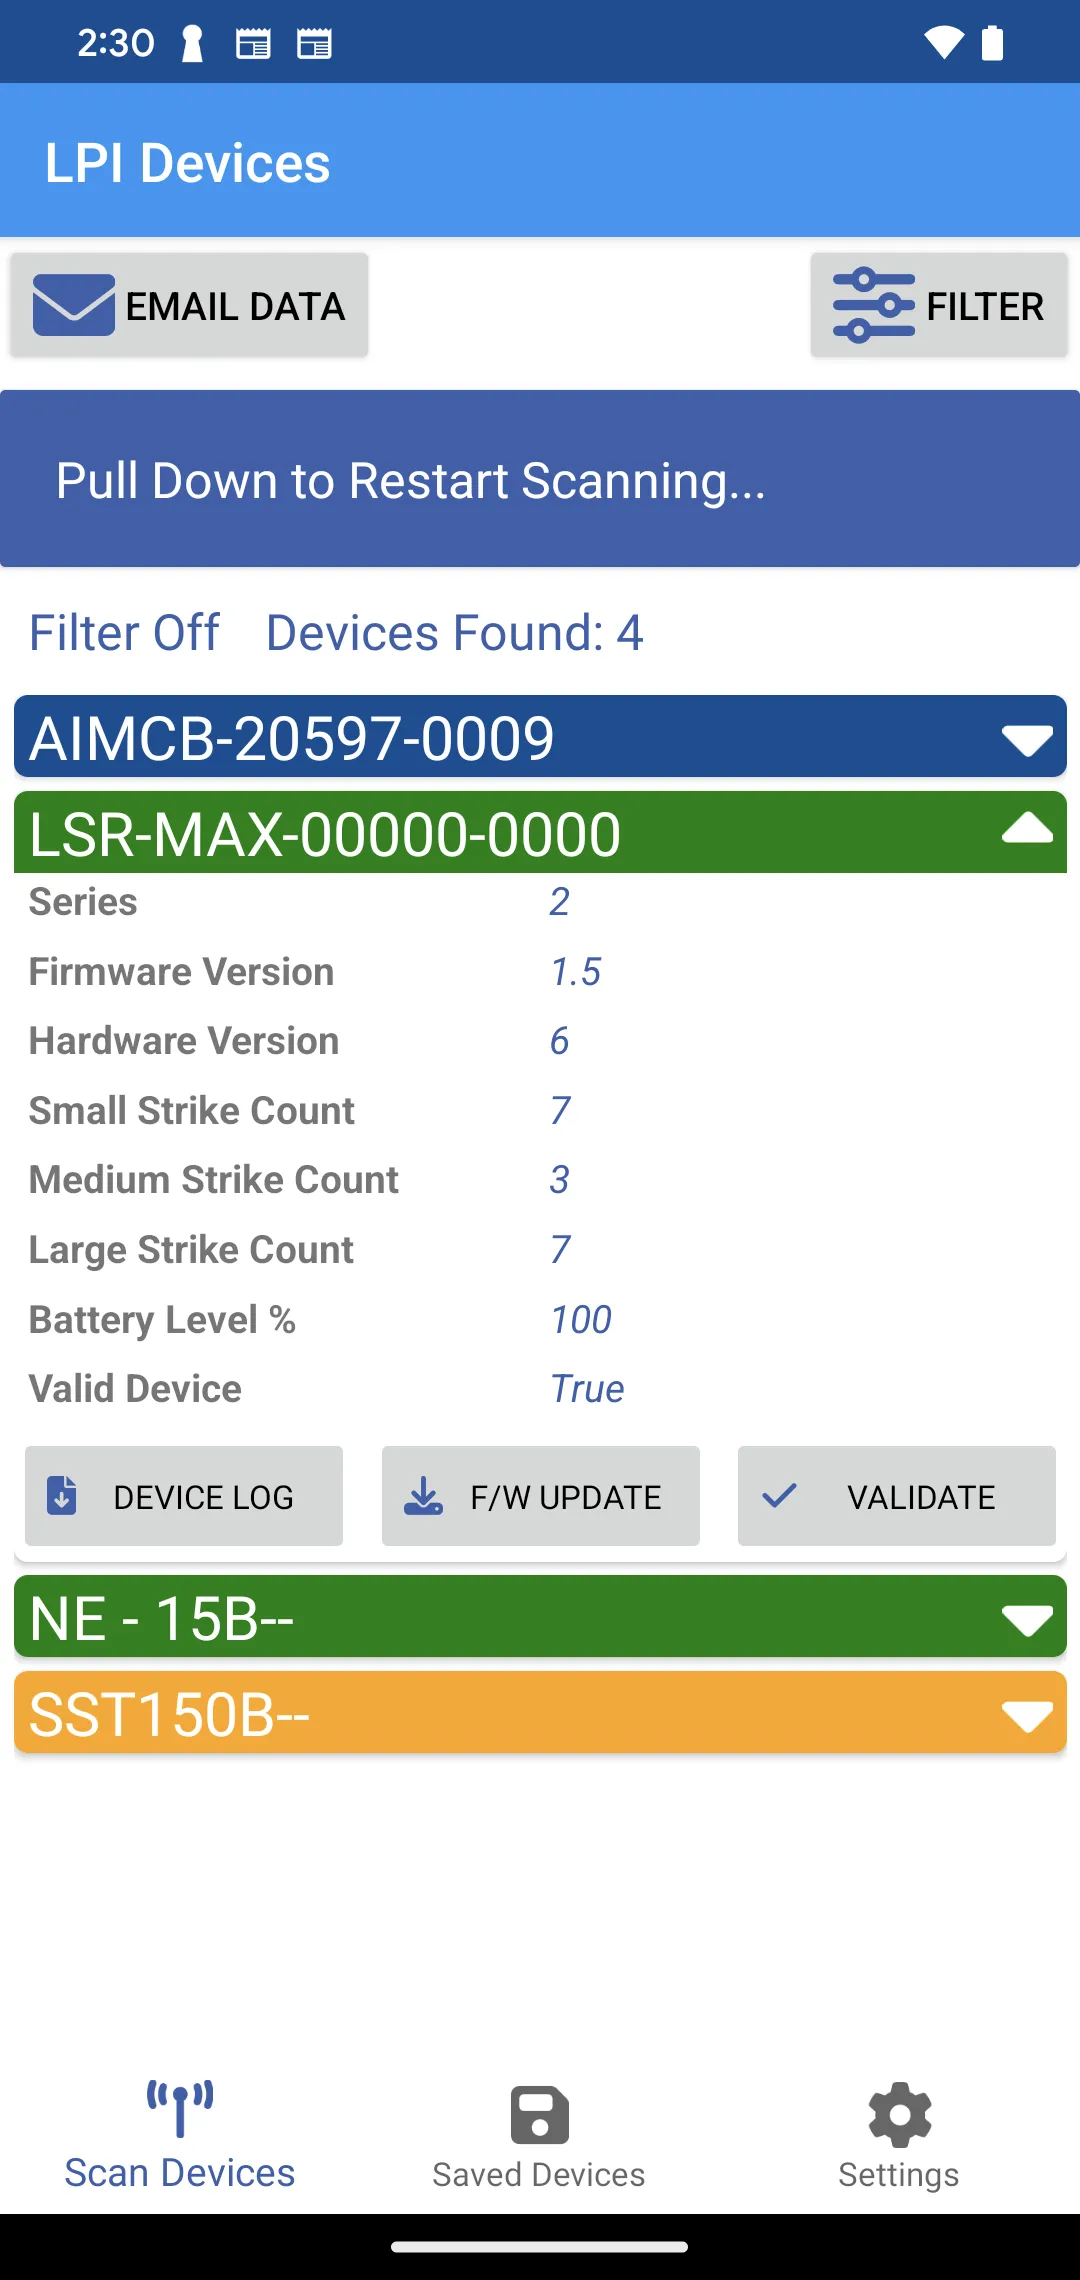Open the SST150B-- device row
The width and height of the screenshot is (1080, 2280).
point(540,1712)
